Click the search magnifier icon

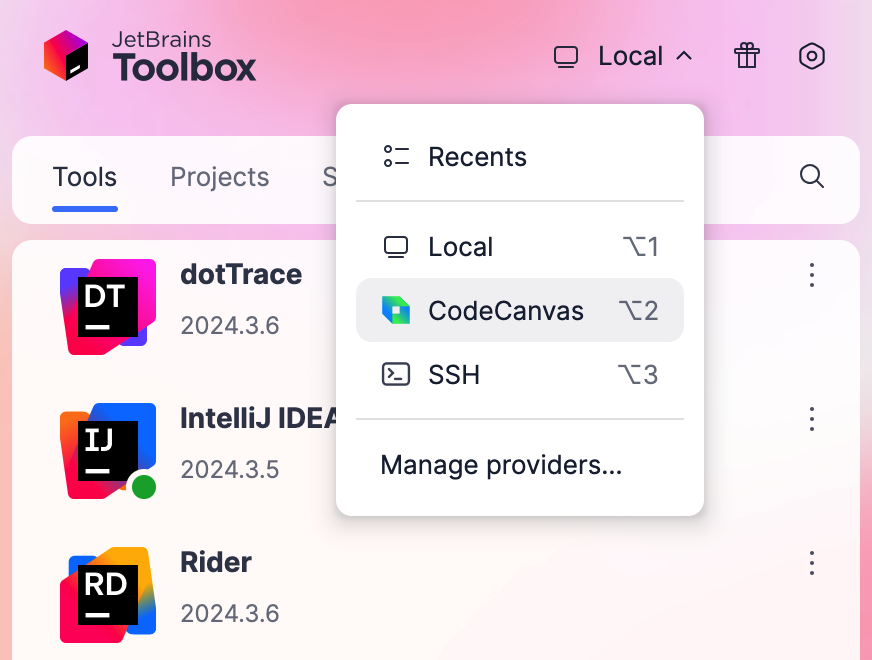[811, 176]
